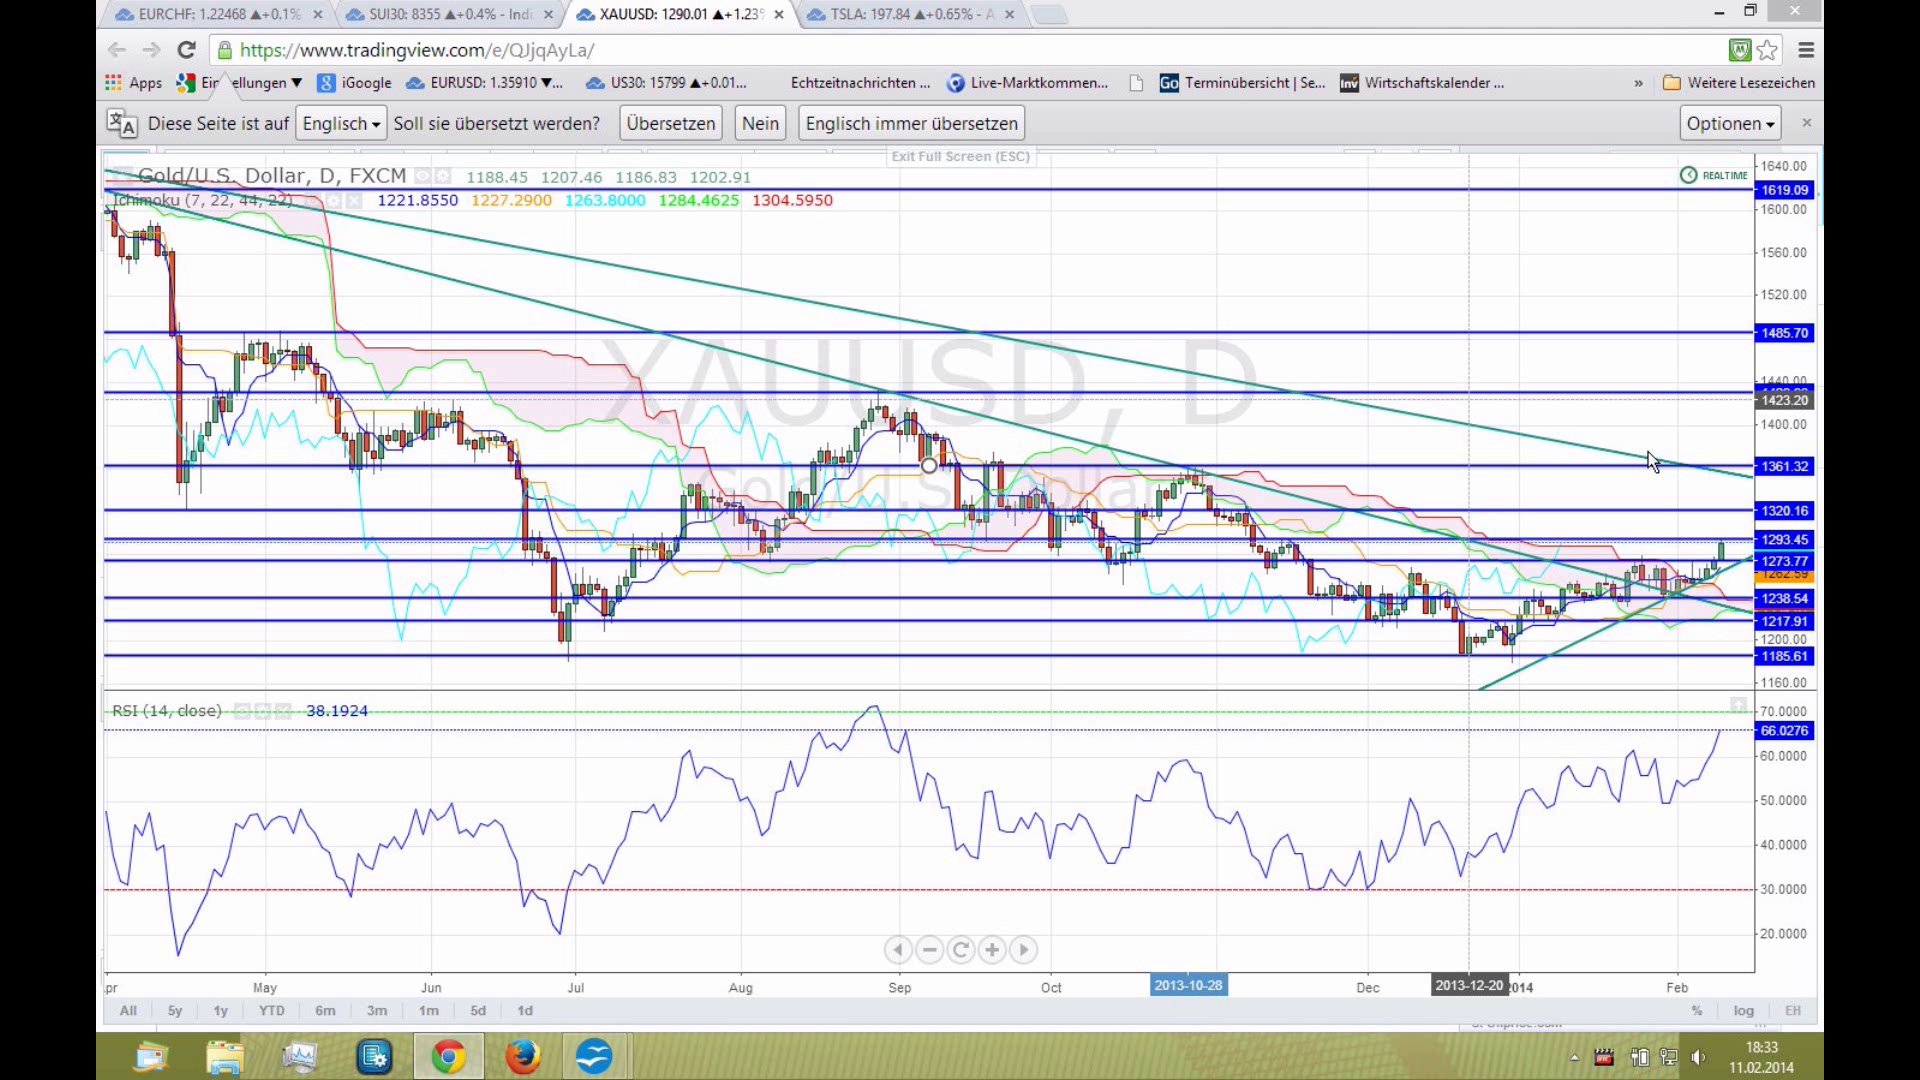Click the chart zoom out minus button
This screenshot has height=1080, width=1920.
pos(929,950)
